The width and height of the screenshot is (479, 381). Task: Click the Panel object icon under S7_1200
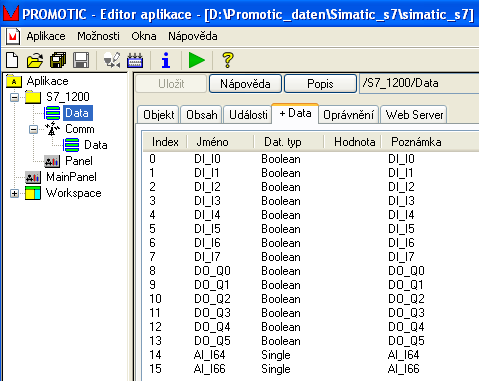pos(52,161)
